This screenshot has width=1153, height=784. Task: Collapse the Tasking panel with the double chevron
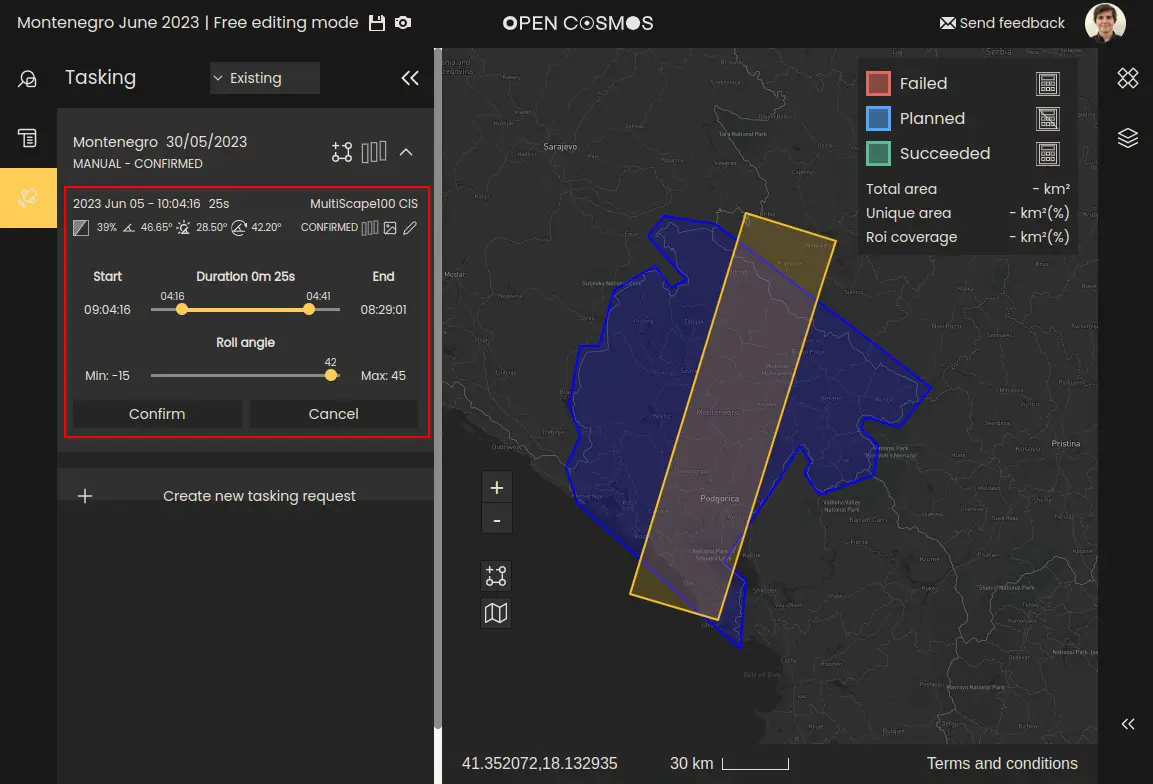click(x=409, y=77)
